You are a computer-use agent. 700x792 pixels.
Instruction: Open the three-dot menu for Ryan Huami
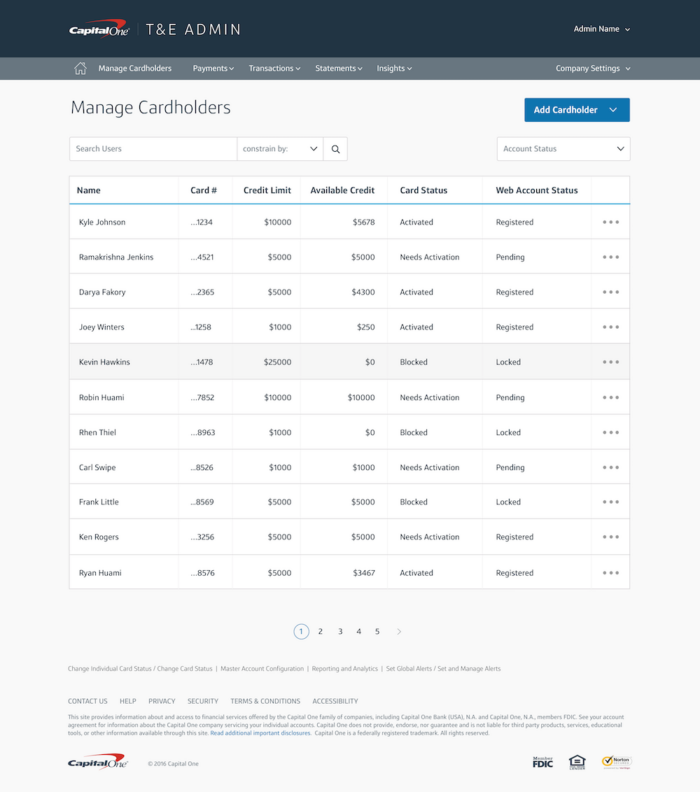point(610,573)
